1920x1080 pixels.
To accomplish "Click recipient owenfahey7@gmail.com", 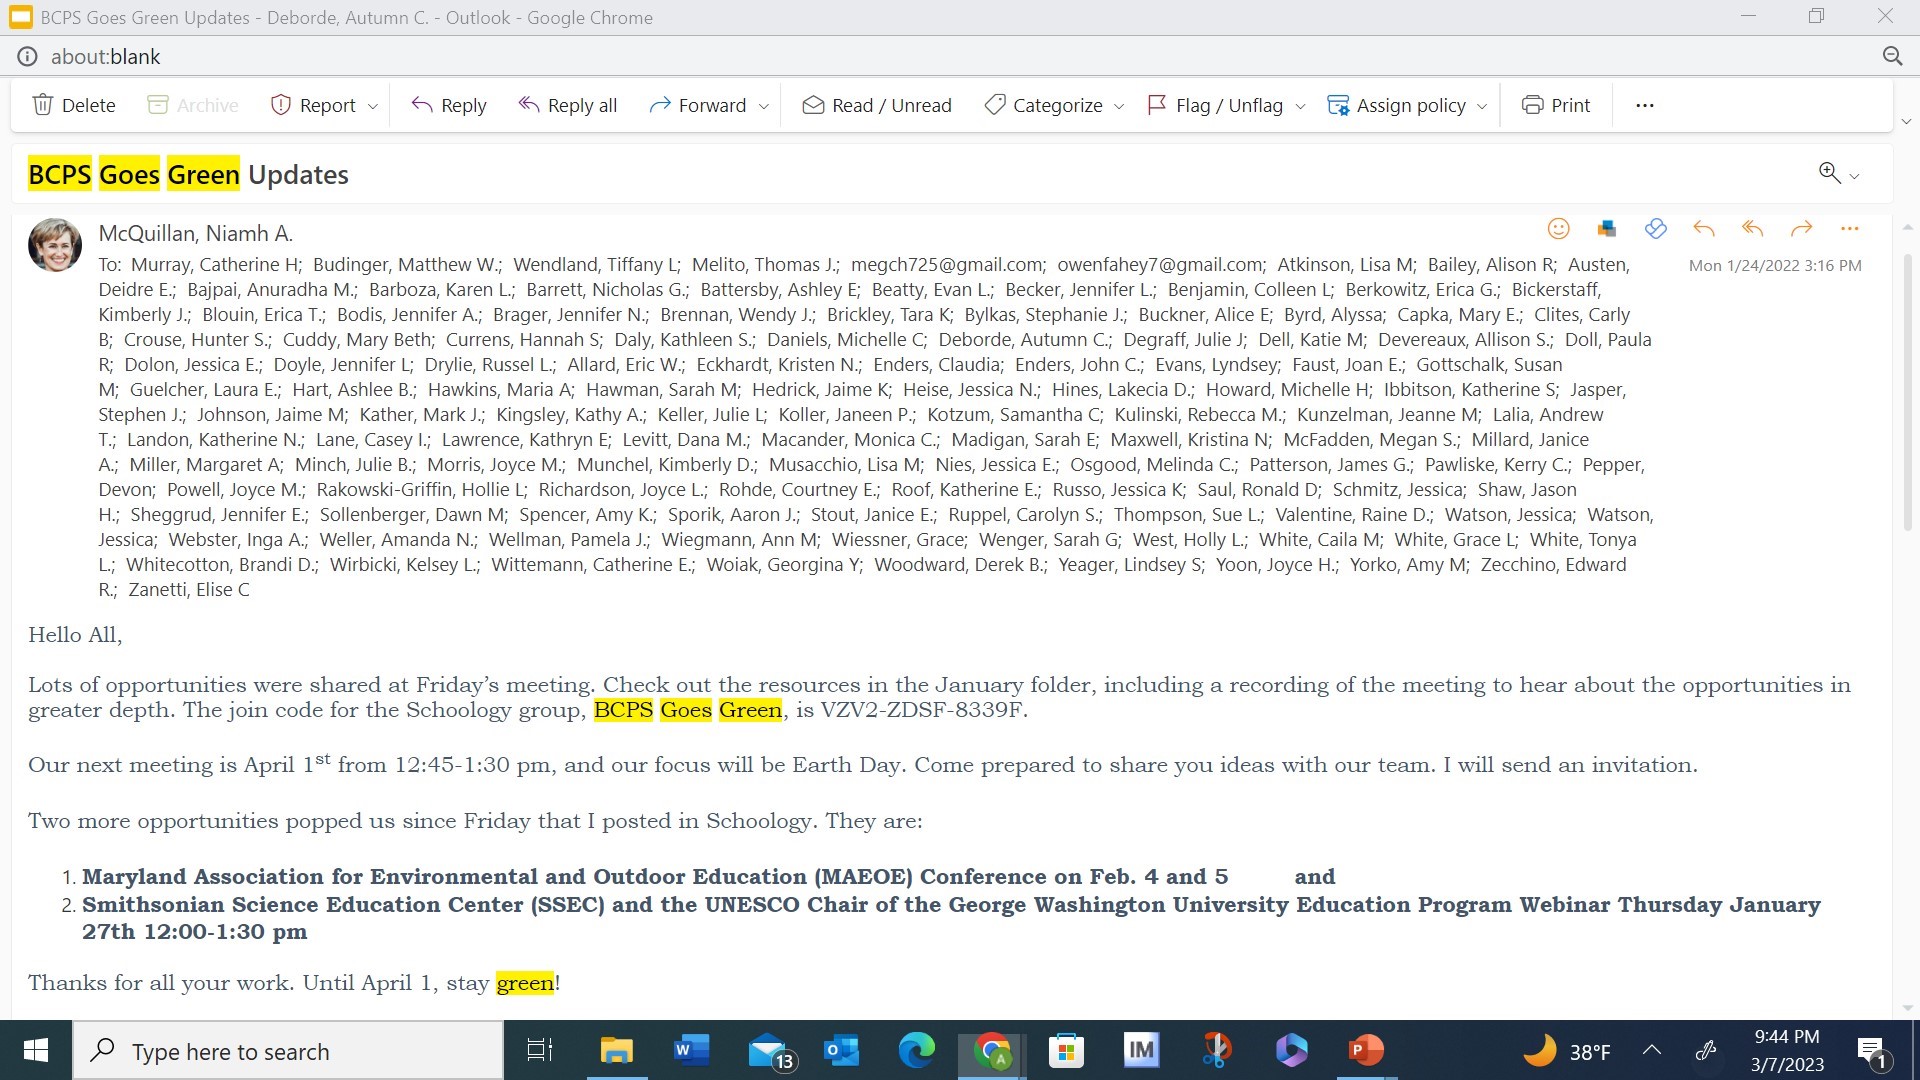I will (1160, 265).
